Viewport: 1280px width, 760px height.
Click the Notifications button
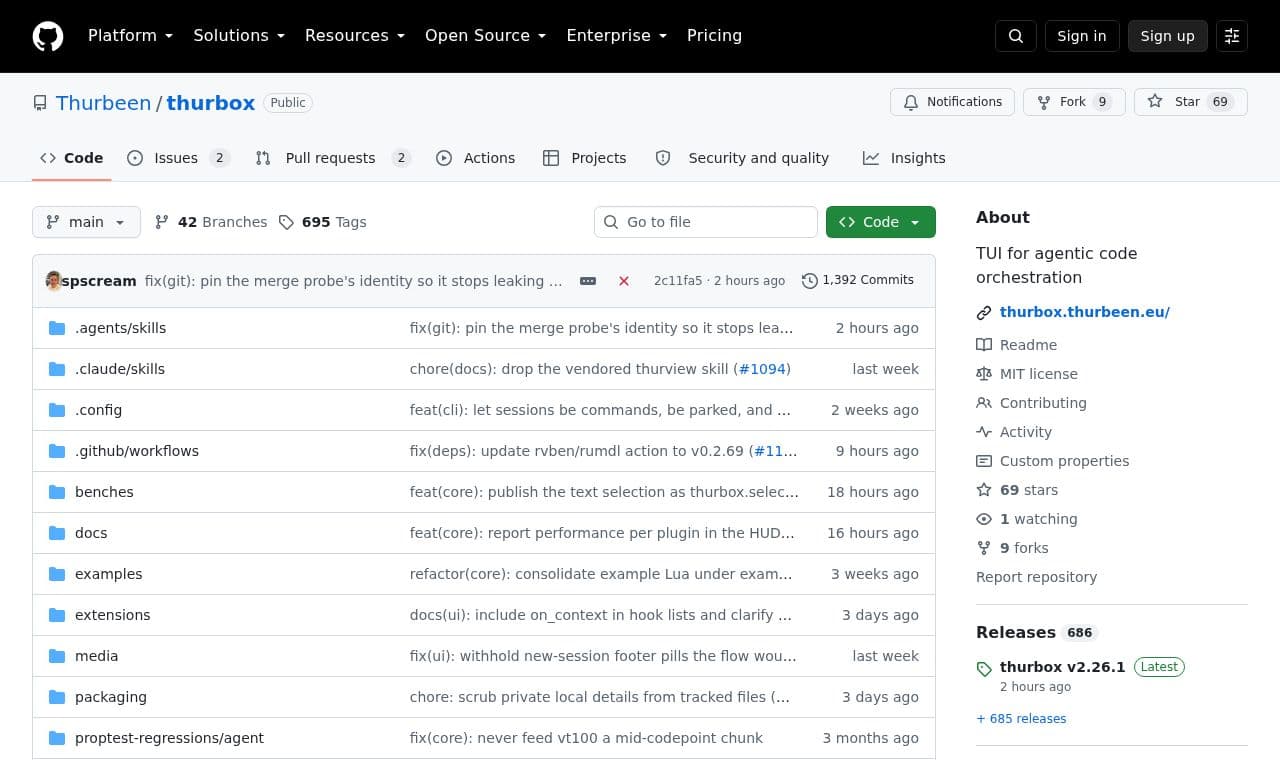coord(953,102)
